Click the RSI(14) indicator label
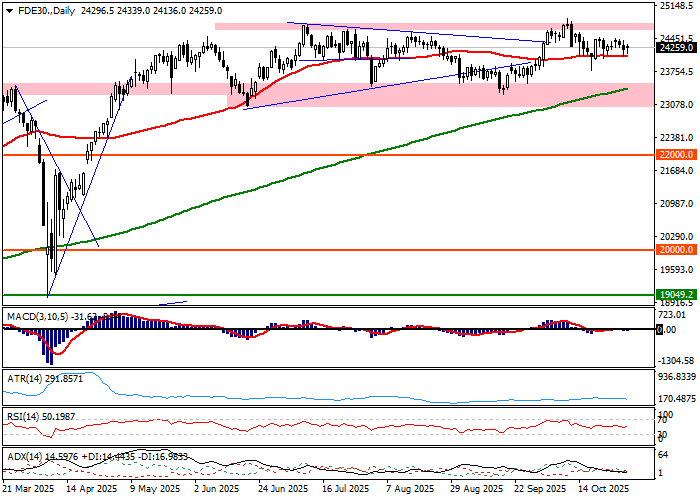This screenshot has height=500, width=700. tap(23, 415)
